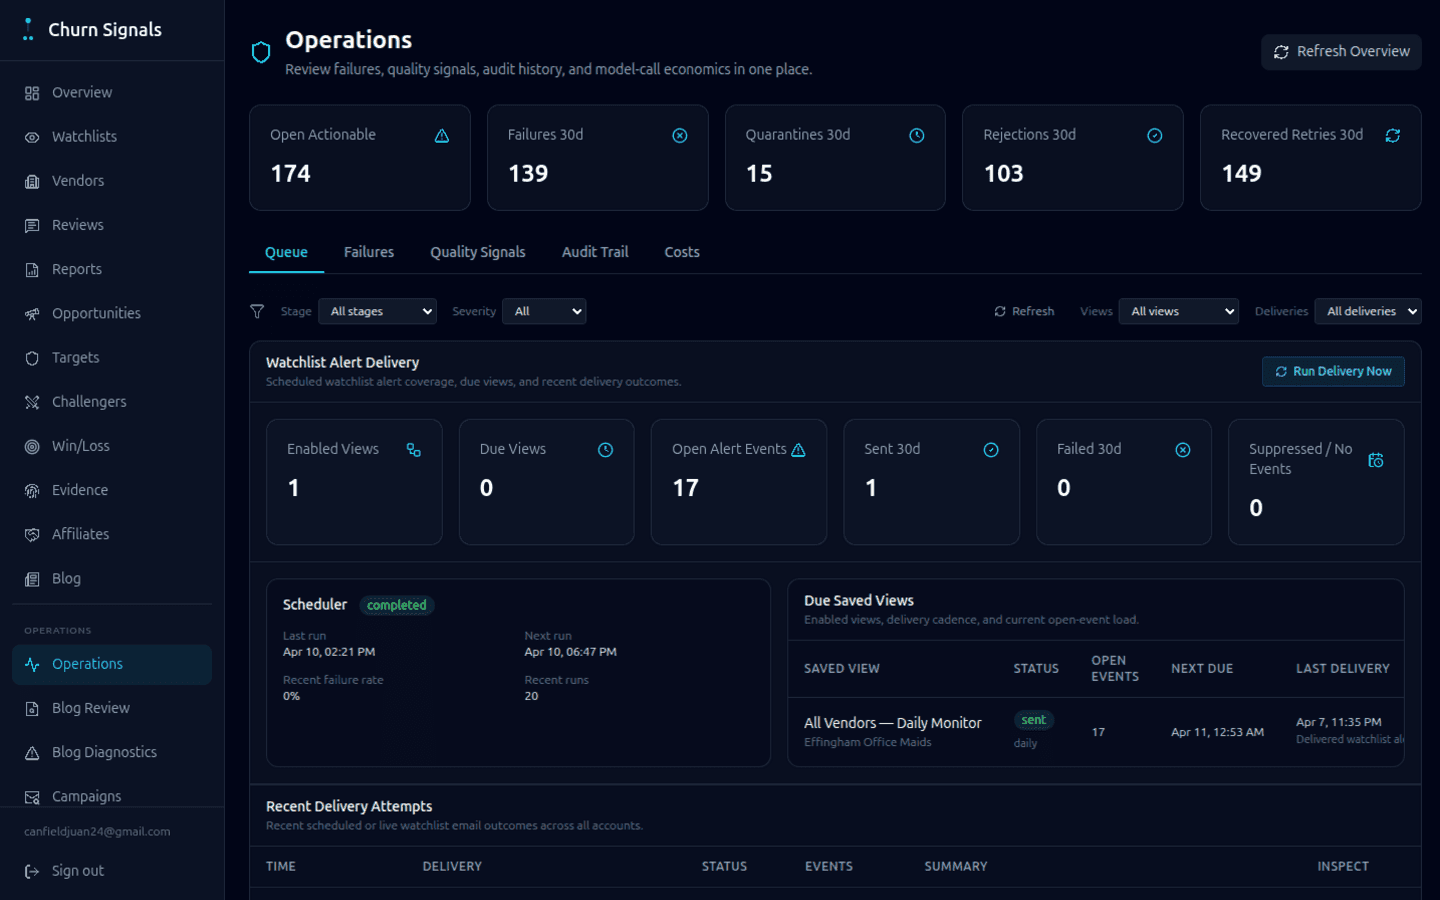Click the Refresh Overview button

coord(1340,51)
